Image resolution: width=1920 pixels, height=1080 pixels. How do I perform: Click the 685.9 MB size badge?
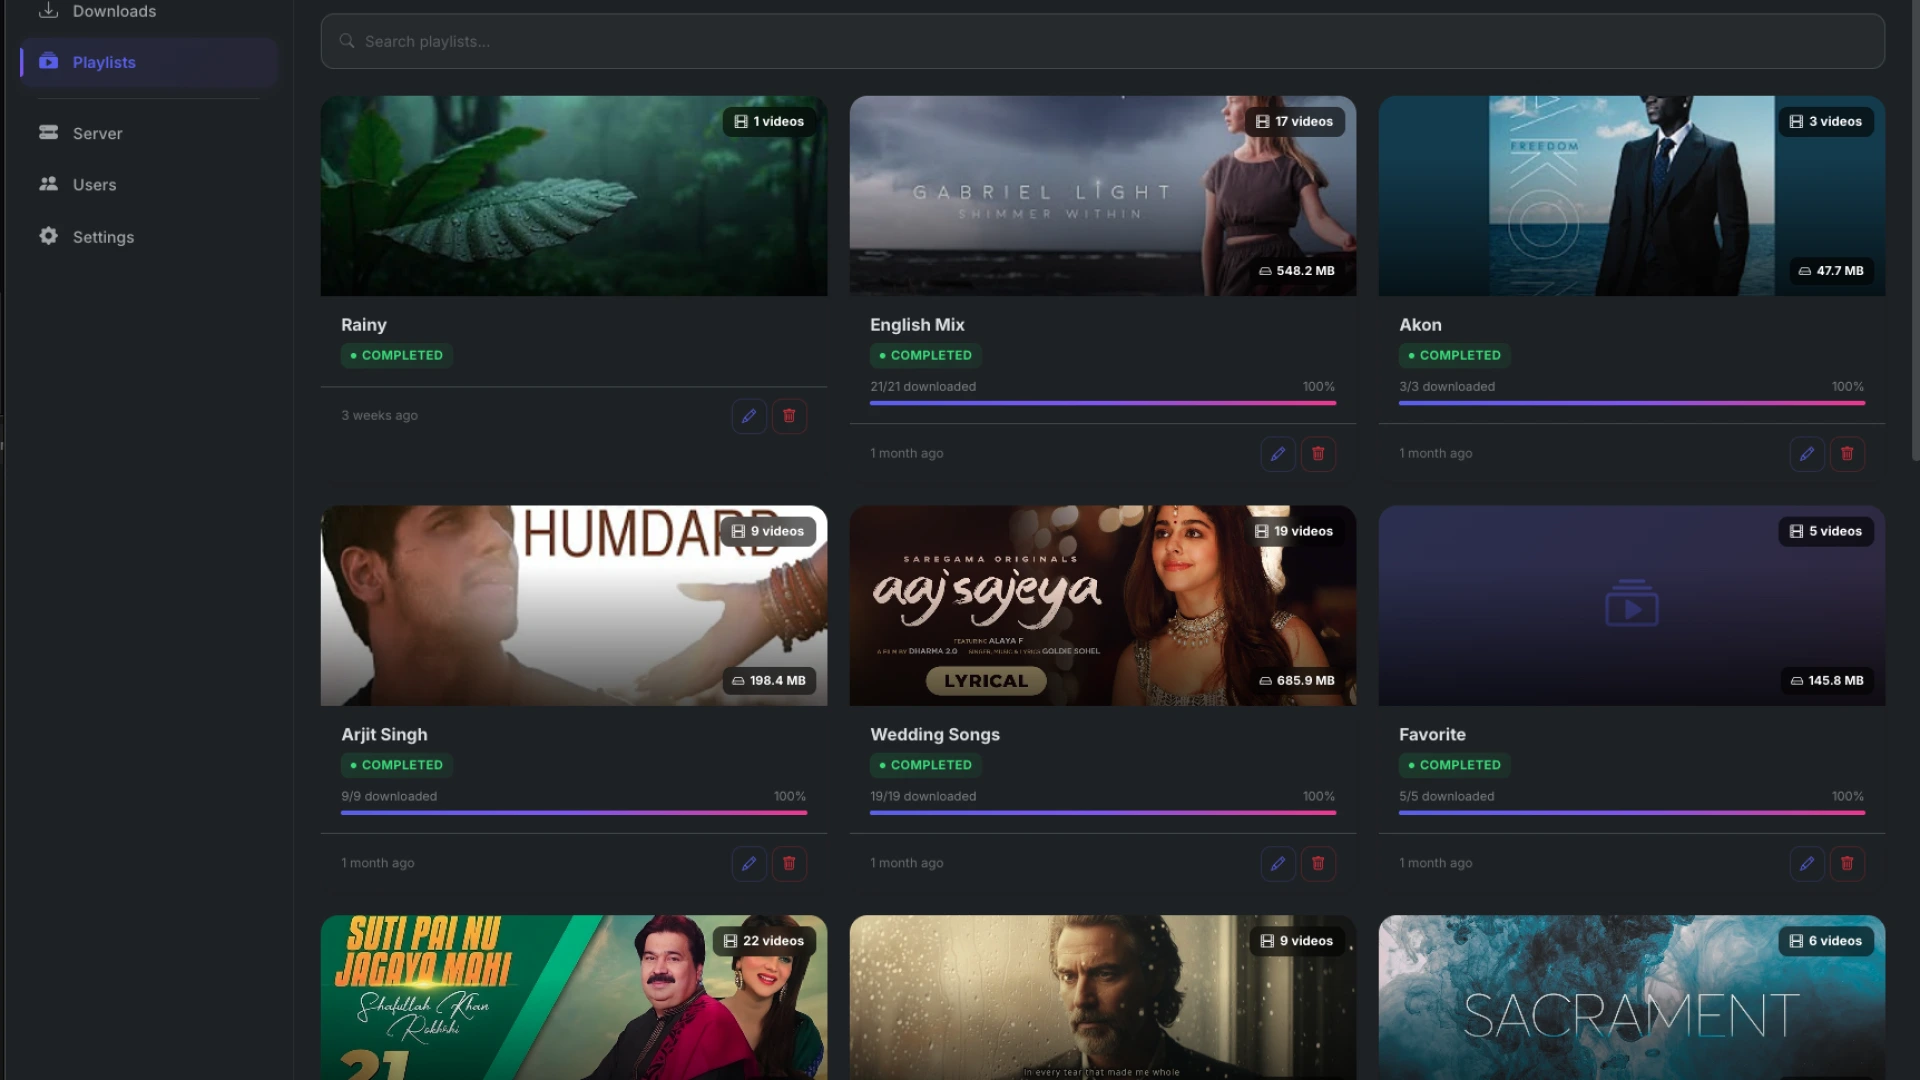(x=1296, y=681)
